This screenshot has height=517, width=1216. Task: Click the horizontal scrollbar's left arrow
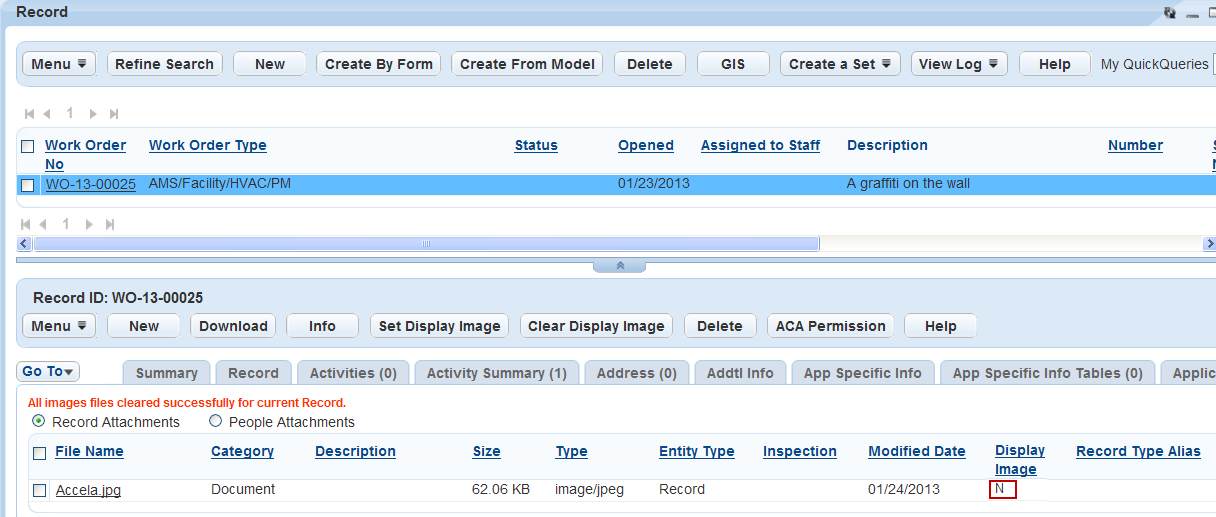click(x=25, y=244)
